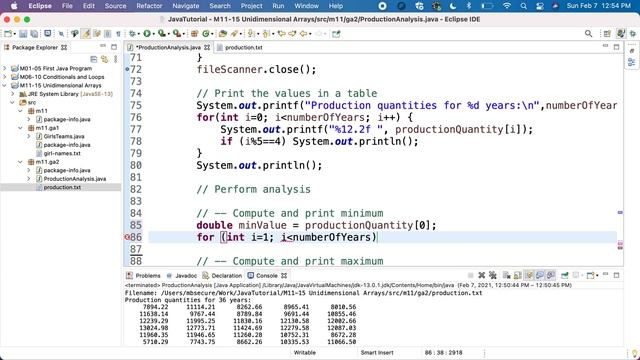Toggle Pin Console button

564,276
